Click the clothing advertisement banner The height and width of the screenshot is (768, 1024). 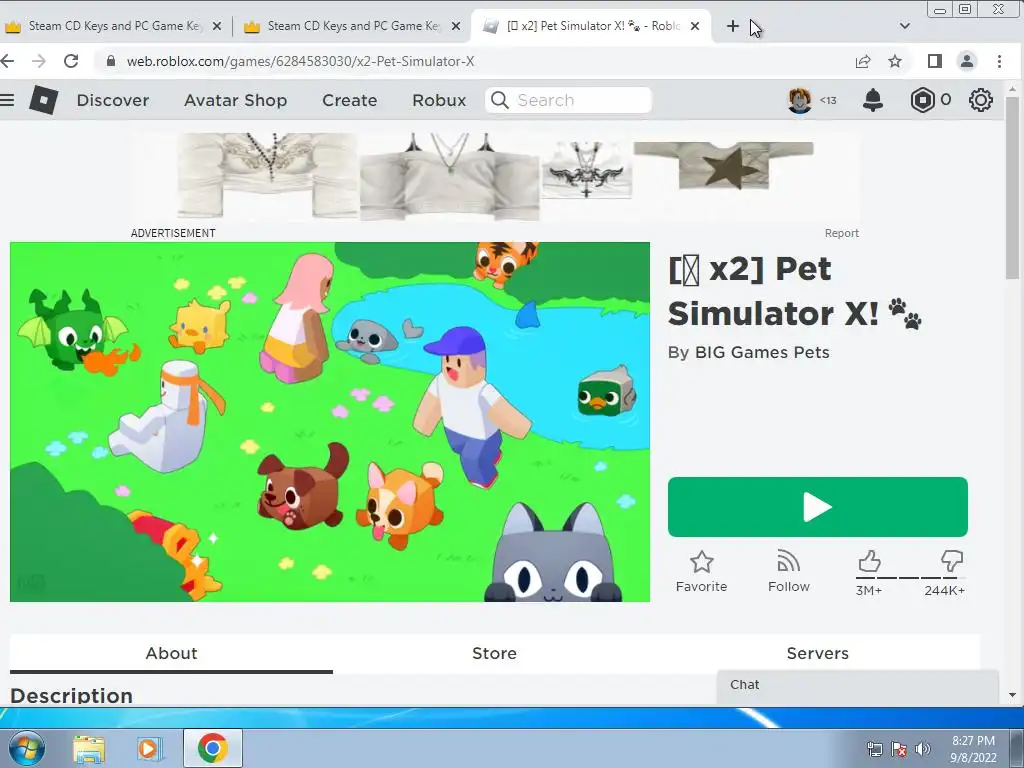point(494,177)
